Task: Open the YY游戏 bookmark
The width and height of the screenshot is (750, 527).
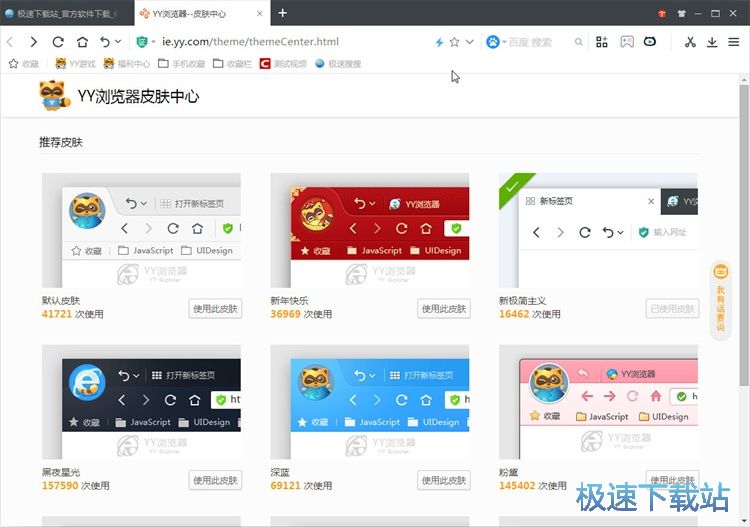Action: [76, 64]
